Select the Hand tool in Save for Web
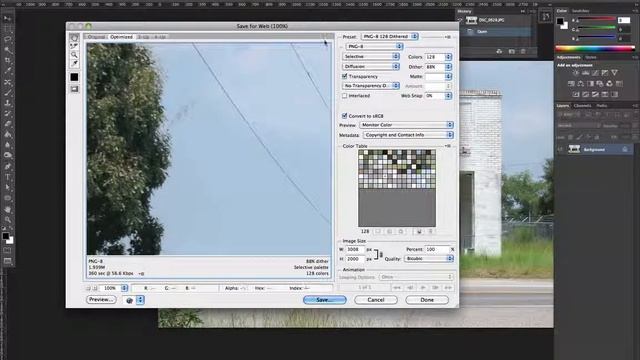 pyautogui.click(x=74, y=38)
